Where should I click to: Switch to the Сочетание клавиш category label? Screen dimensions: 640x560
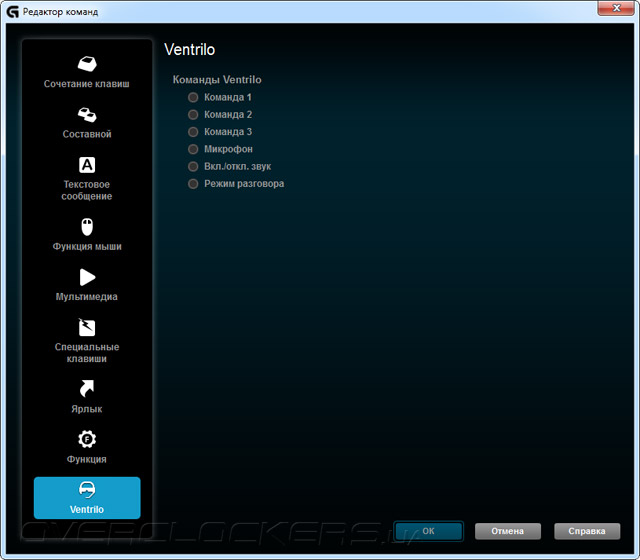click(x=87, y=84)
